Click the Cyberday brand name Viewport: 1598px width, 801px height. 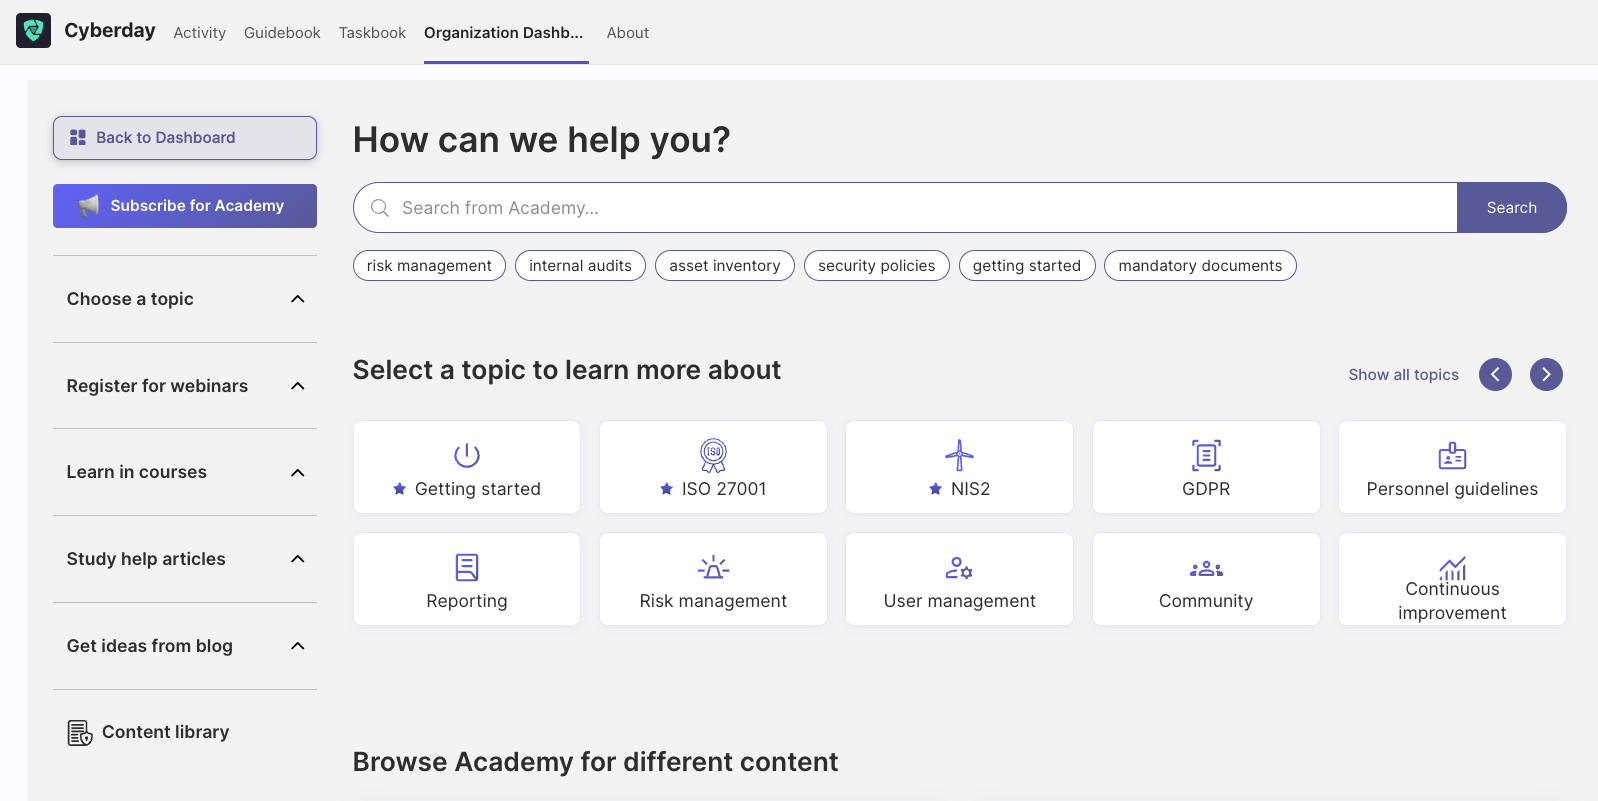[x=110, y=31]
